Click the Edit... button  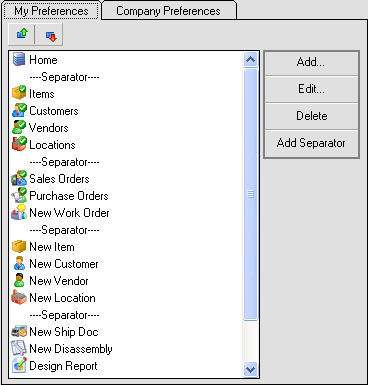click(311, 89)
